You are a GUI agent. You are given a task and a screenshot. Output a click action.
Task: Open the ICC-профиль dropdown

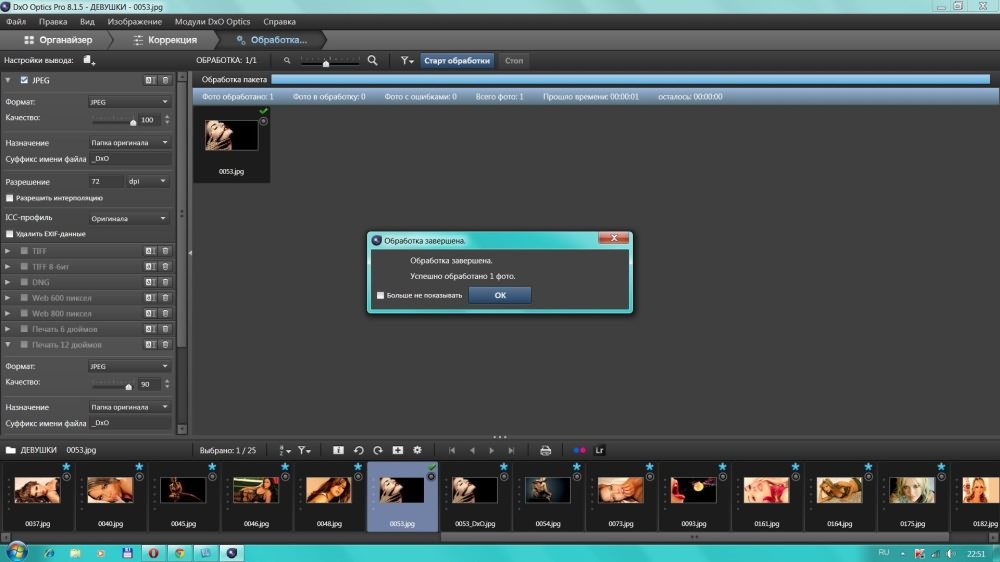click(x=129, y=218)
